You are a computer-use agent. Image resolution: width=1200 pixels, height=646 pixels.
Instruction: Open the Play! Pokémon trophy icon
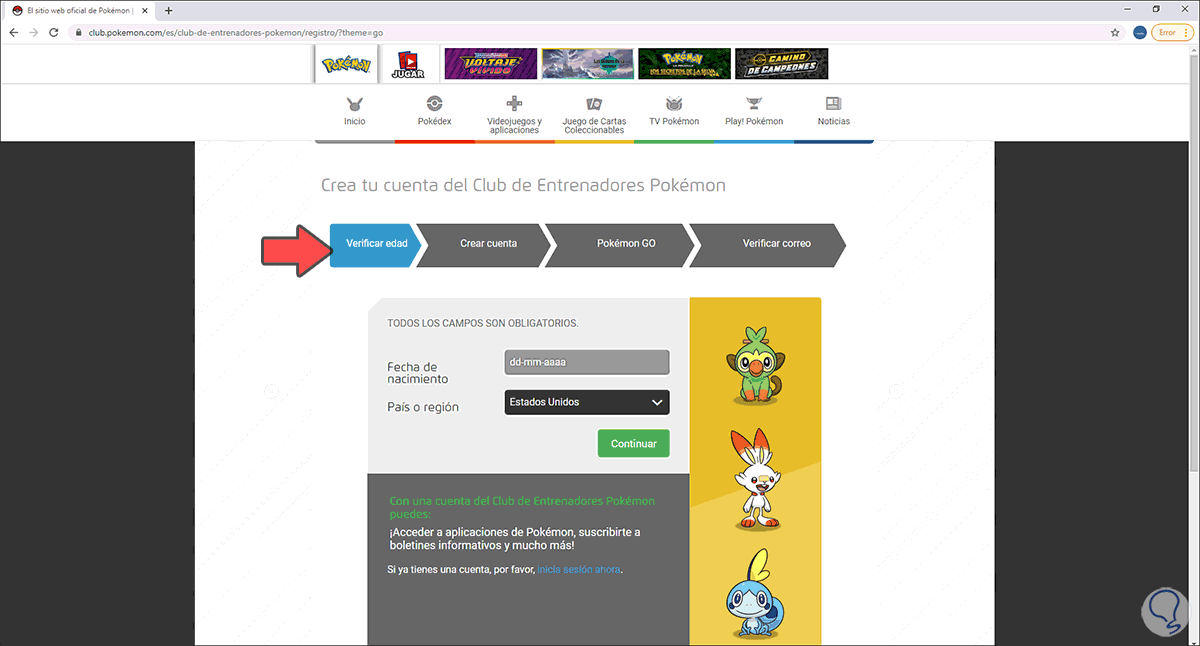[754, 103]
